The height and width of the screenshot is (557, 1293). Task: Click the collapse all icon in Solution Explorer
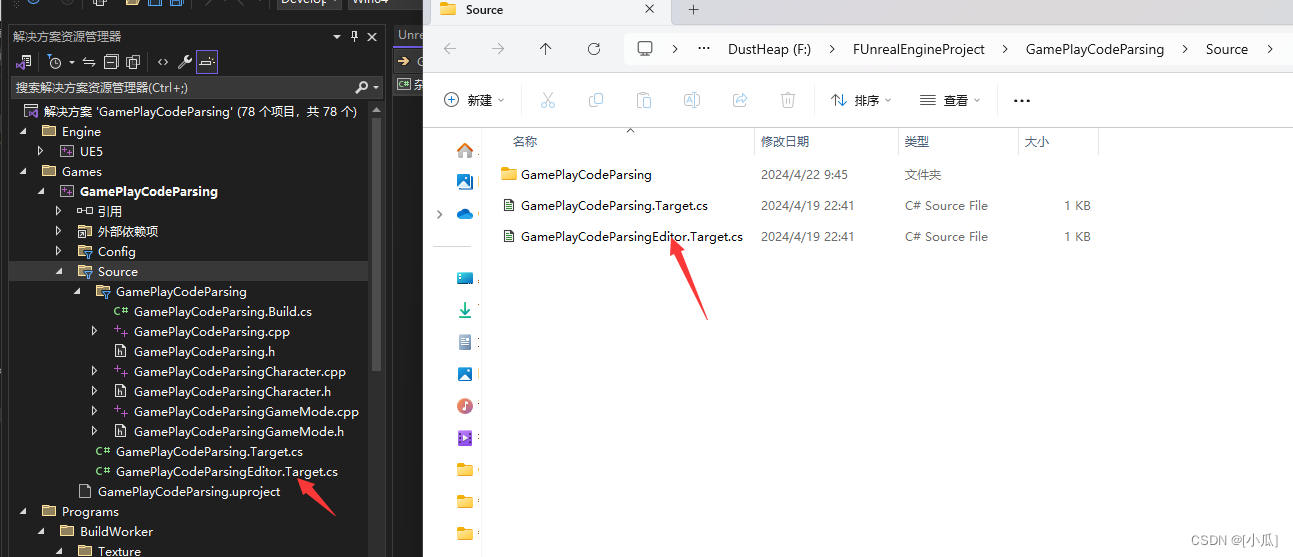[111, 62]
